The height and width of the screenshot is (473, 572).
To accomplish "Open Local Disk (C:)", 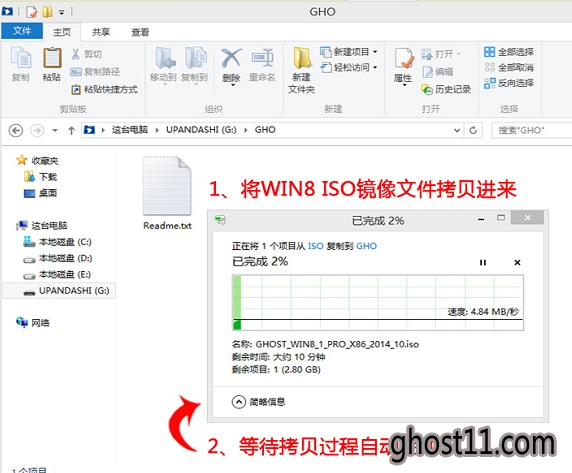I will click(x=57, y=242).
